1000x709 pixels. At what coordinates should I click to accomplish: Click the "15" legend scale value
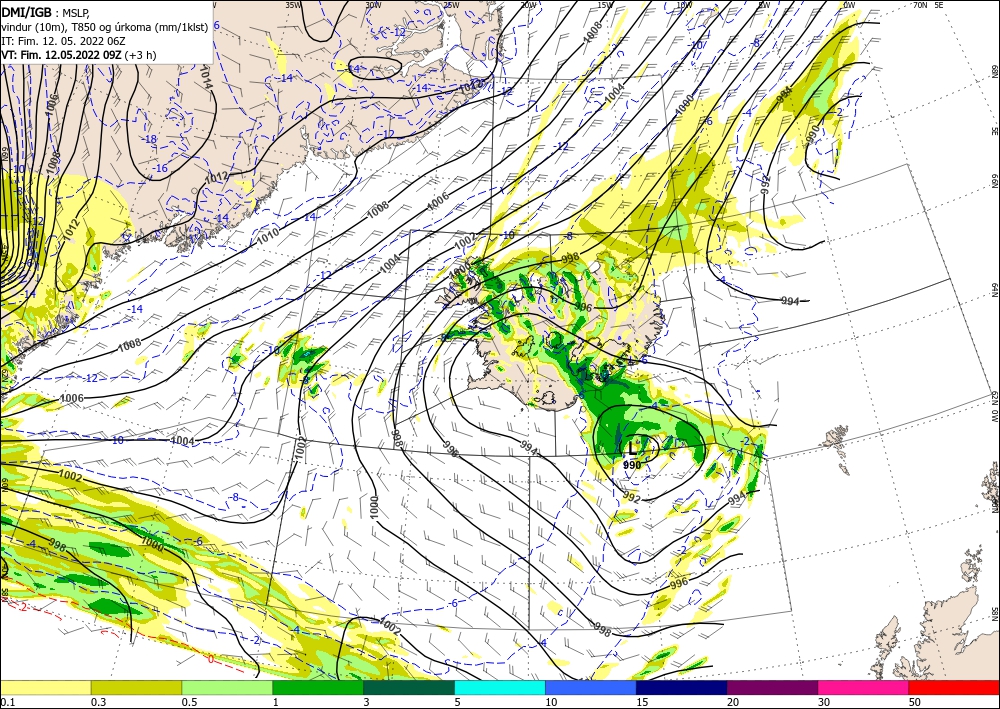point(643,702)
